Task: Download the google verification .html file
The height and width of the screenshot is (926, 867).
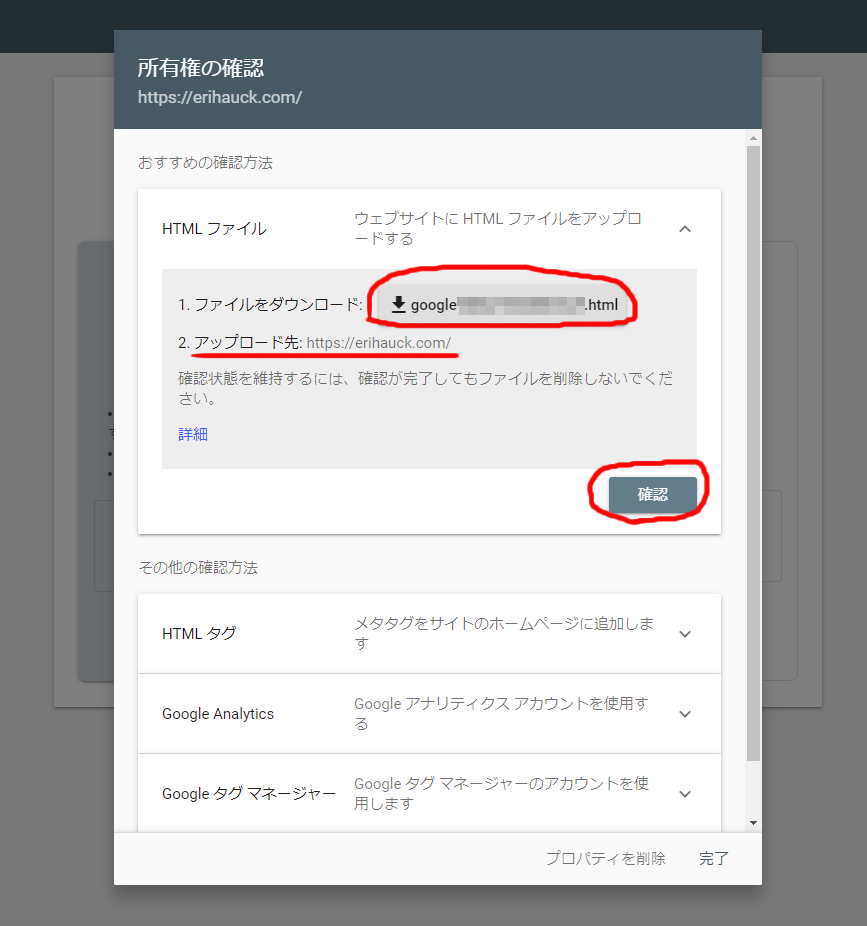Action: 504,305
